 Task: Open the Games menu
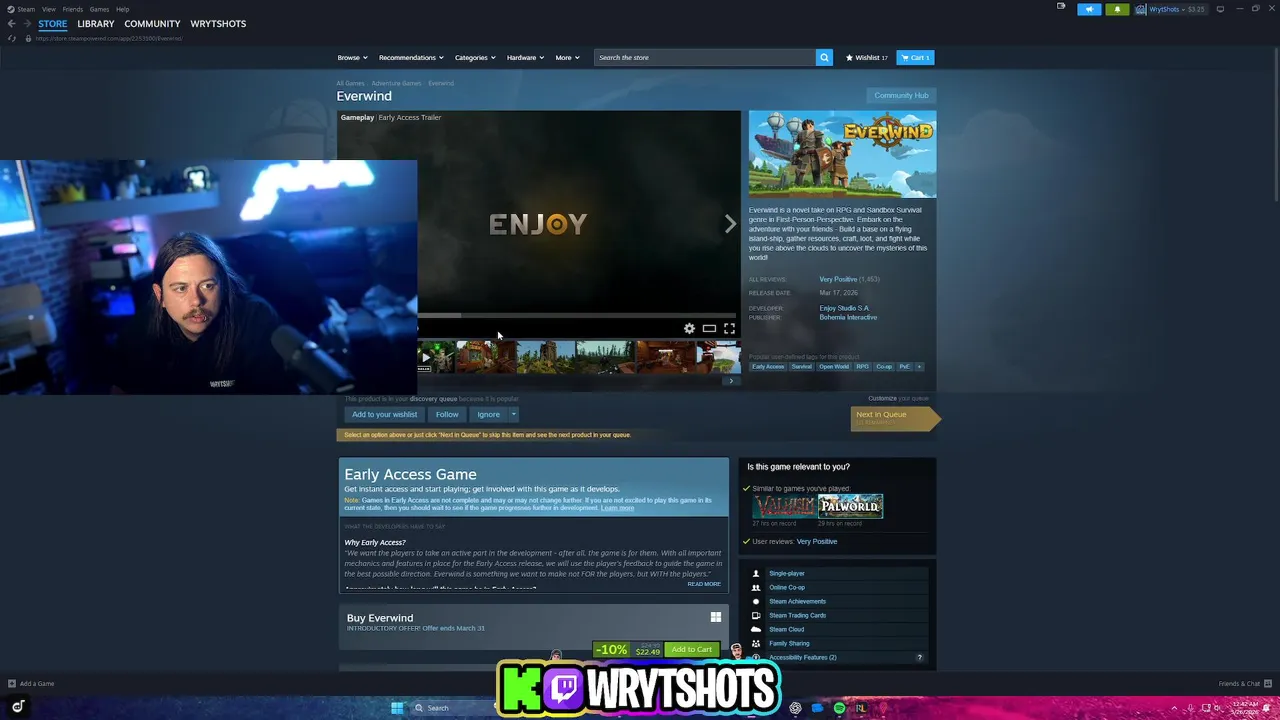point(99,9)
